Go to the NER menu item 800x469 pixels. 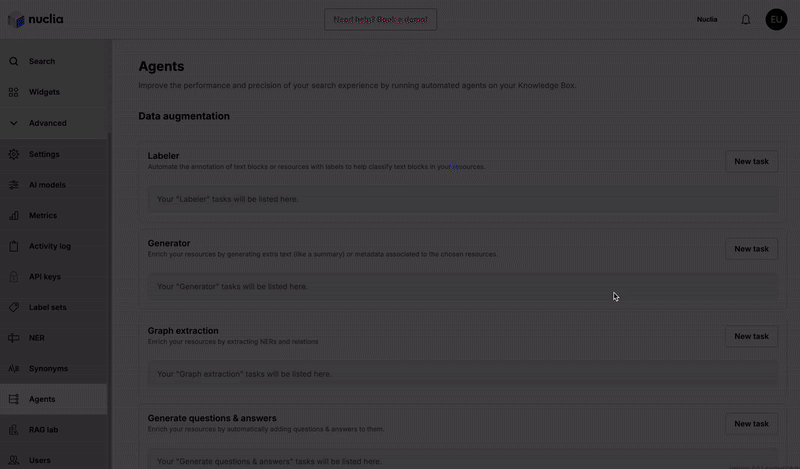37,338
